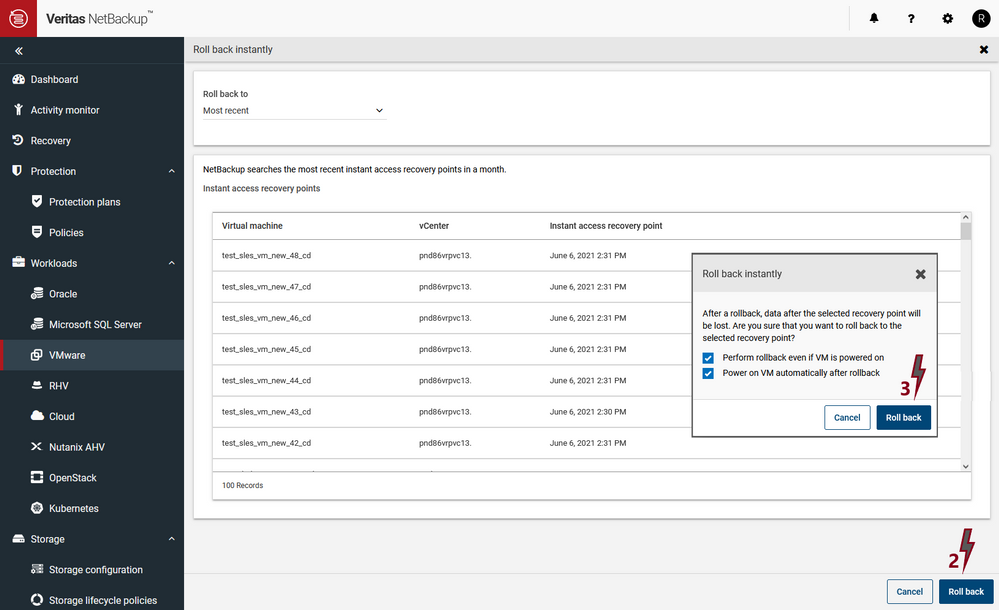The width and height of the screenshot is (999, 610).
Task: Toggle Power on VM automatically after rollback
Action: point(708,373)
